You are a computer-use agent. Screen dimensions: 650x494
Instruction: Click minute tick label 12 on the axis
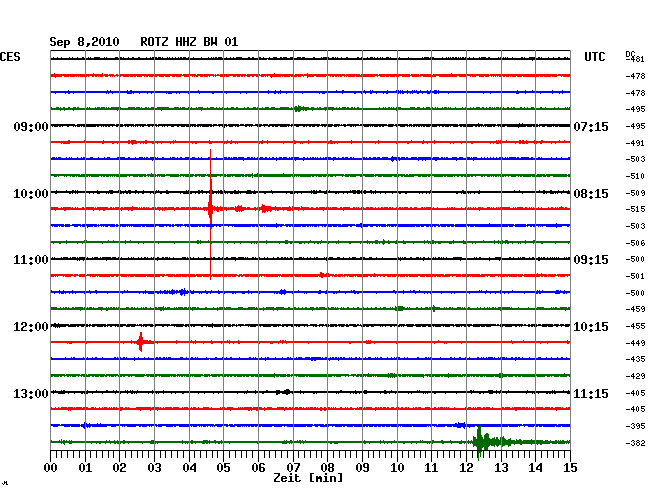pyautogui.click(x=466, y=468)
